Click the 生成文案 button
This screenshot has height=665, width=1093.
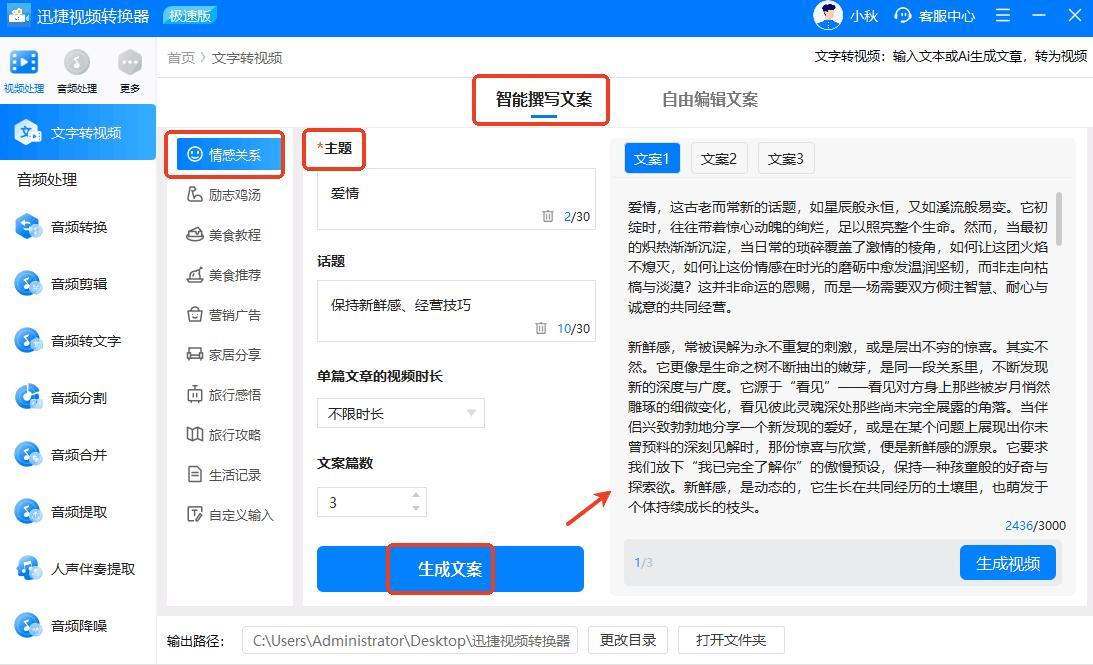pyautogui.click(x=450, y=569)
